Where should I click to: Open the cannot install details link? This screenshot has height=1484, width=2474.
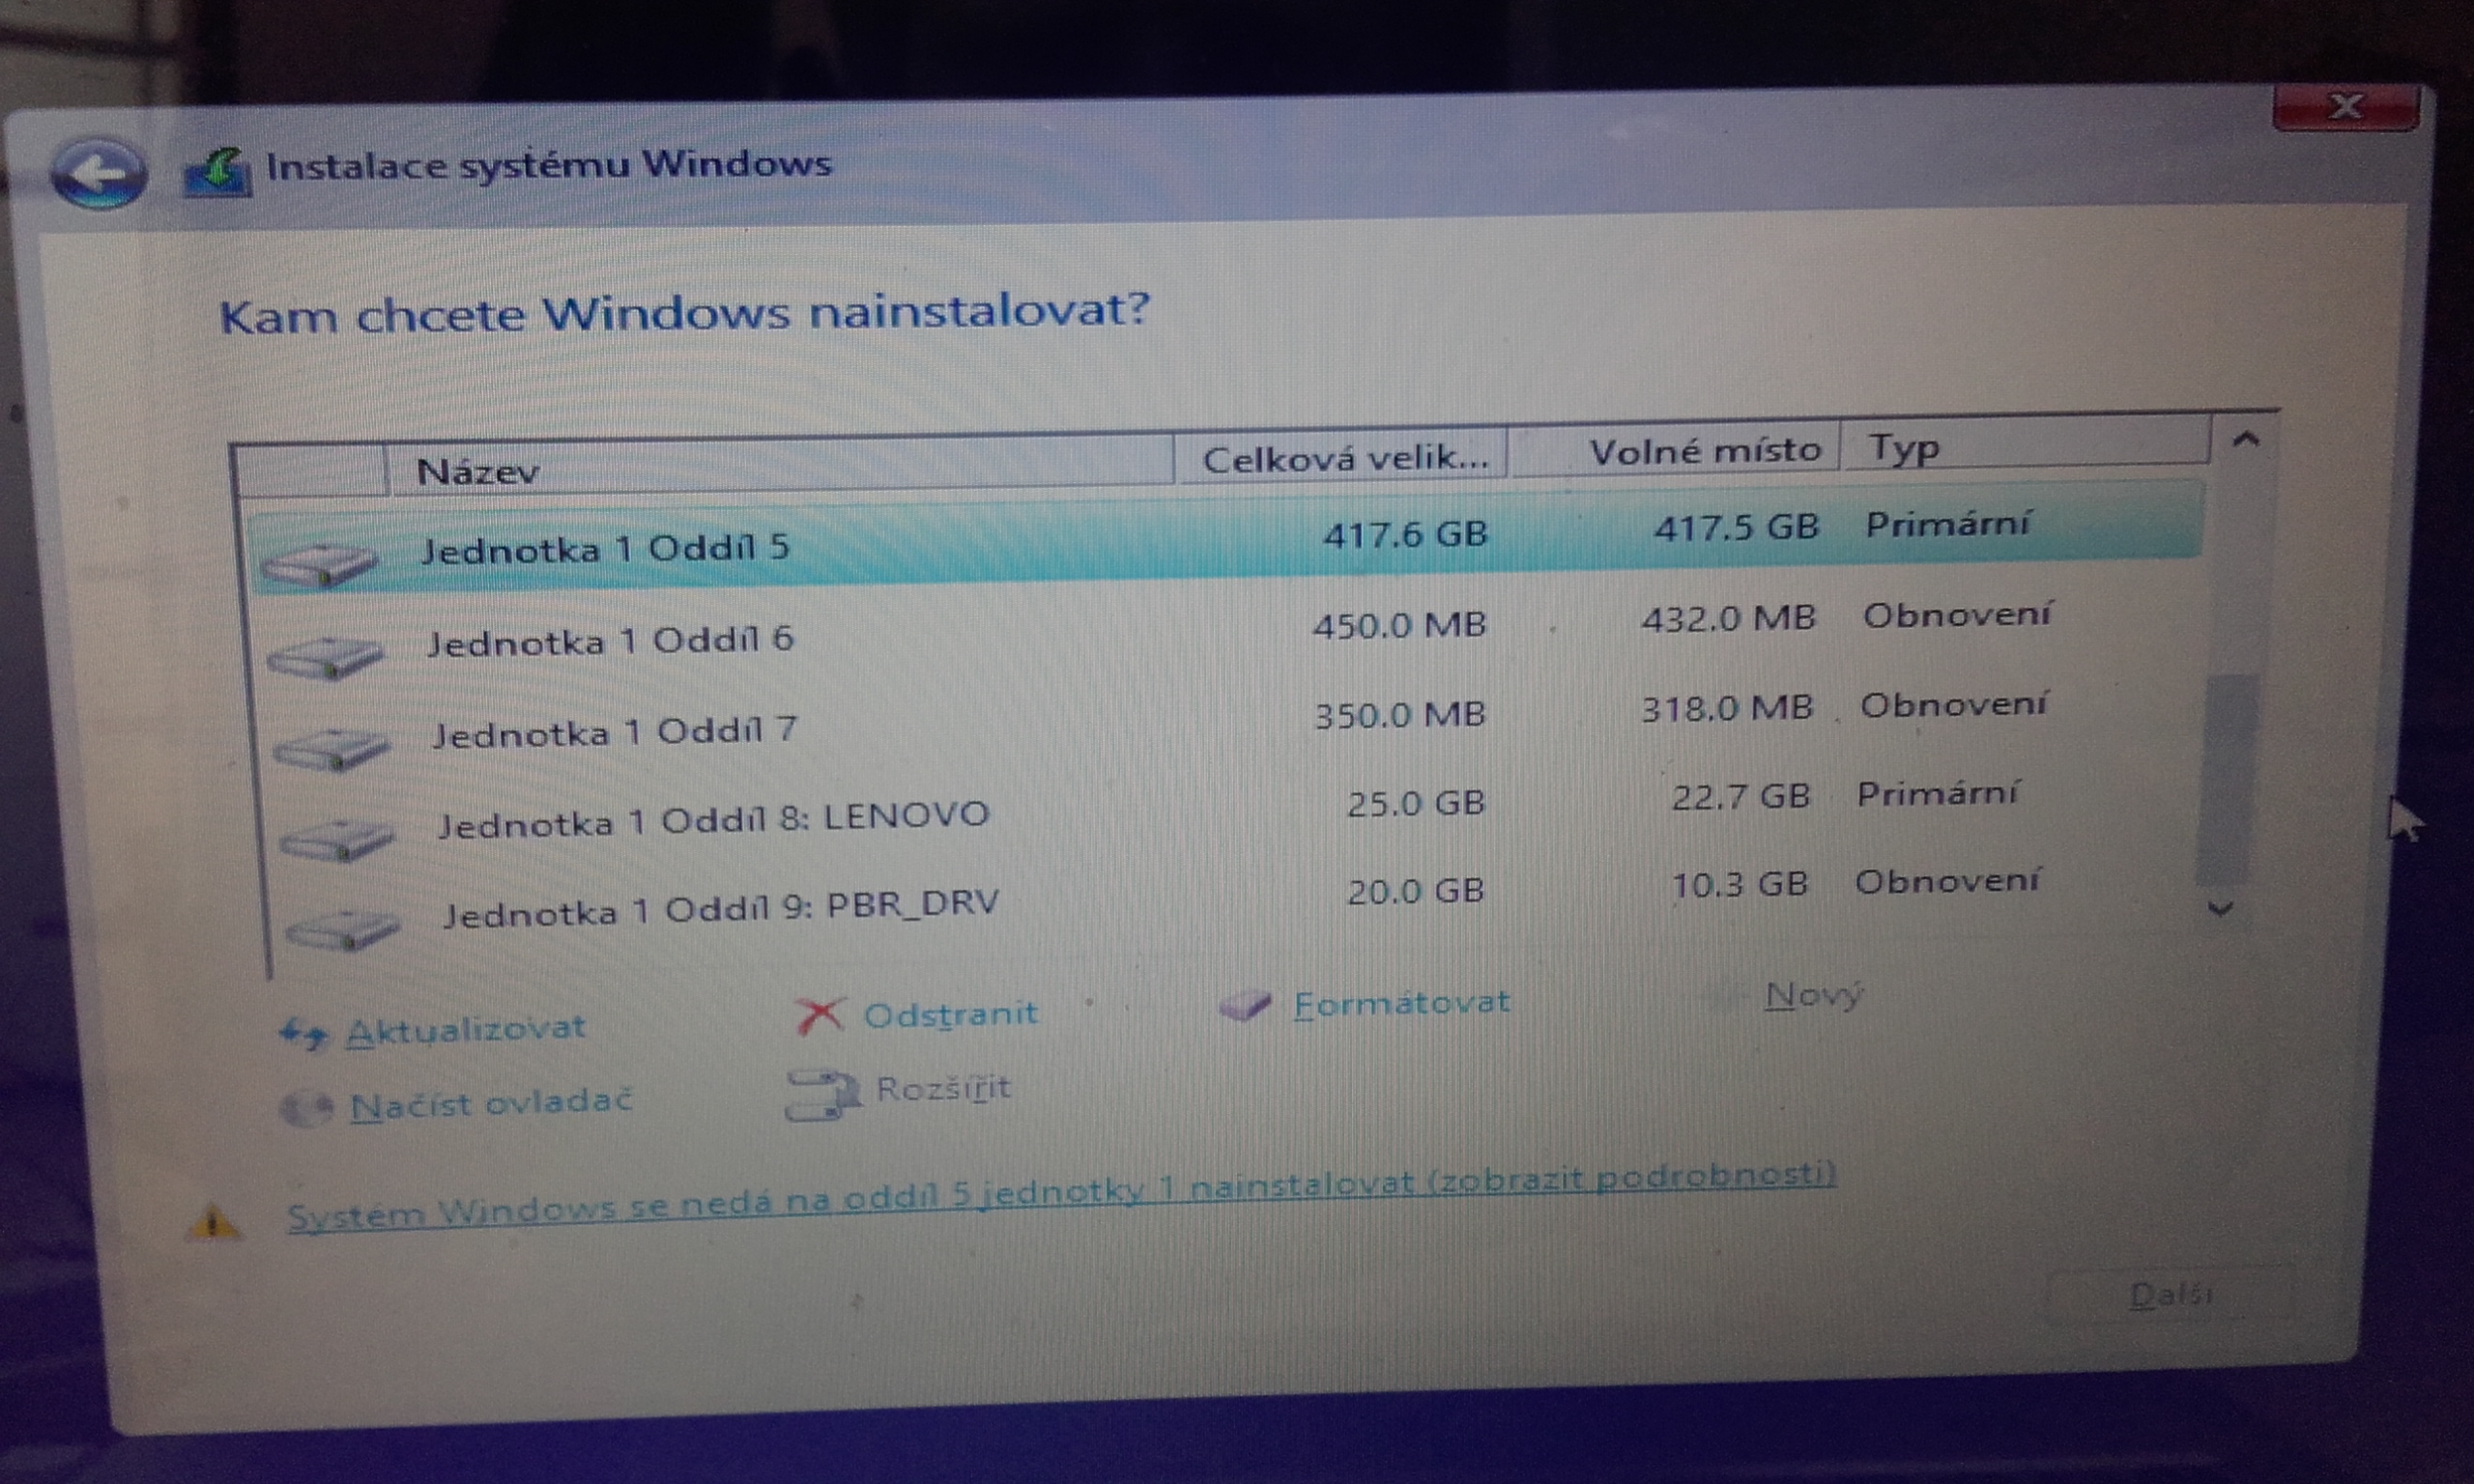point(1060,1194)
